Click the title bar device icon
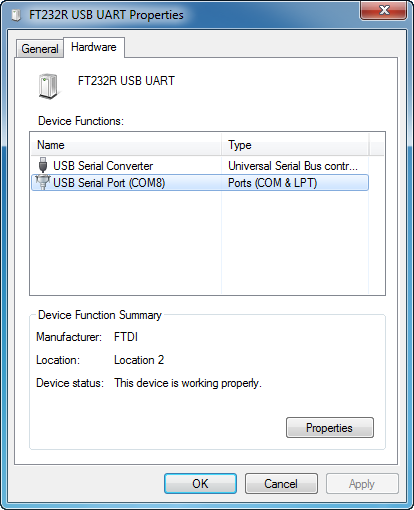The height and width of the screenshot is (510, 414). (16, 15)
